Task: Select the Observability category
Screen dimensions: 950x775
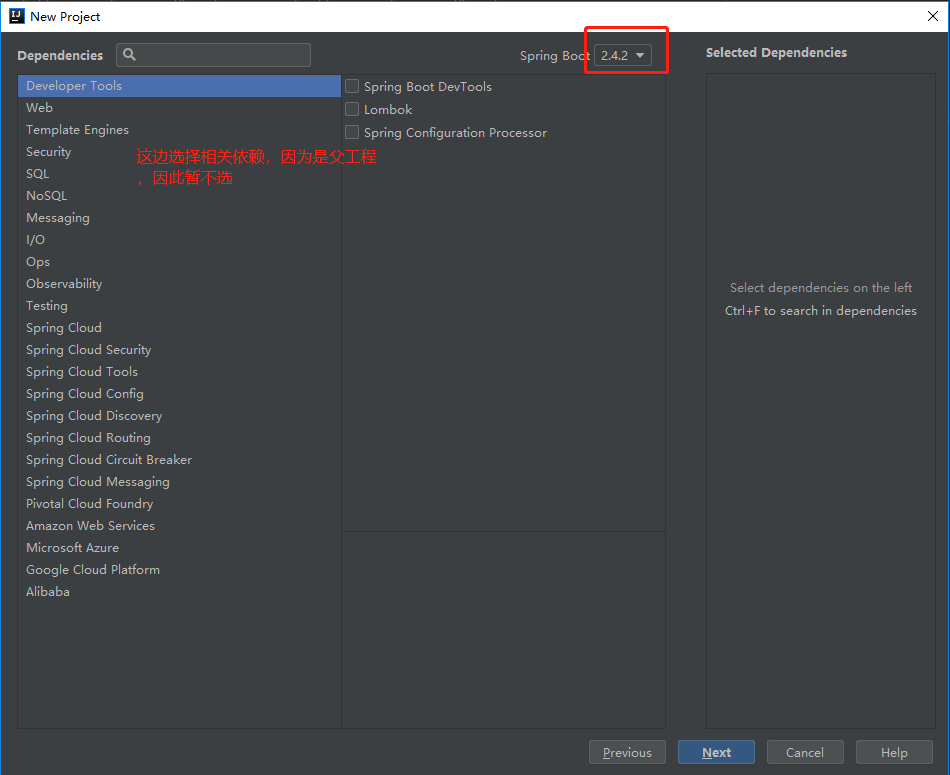Action: coord(179,284)
